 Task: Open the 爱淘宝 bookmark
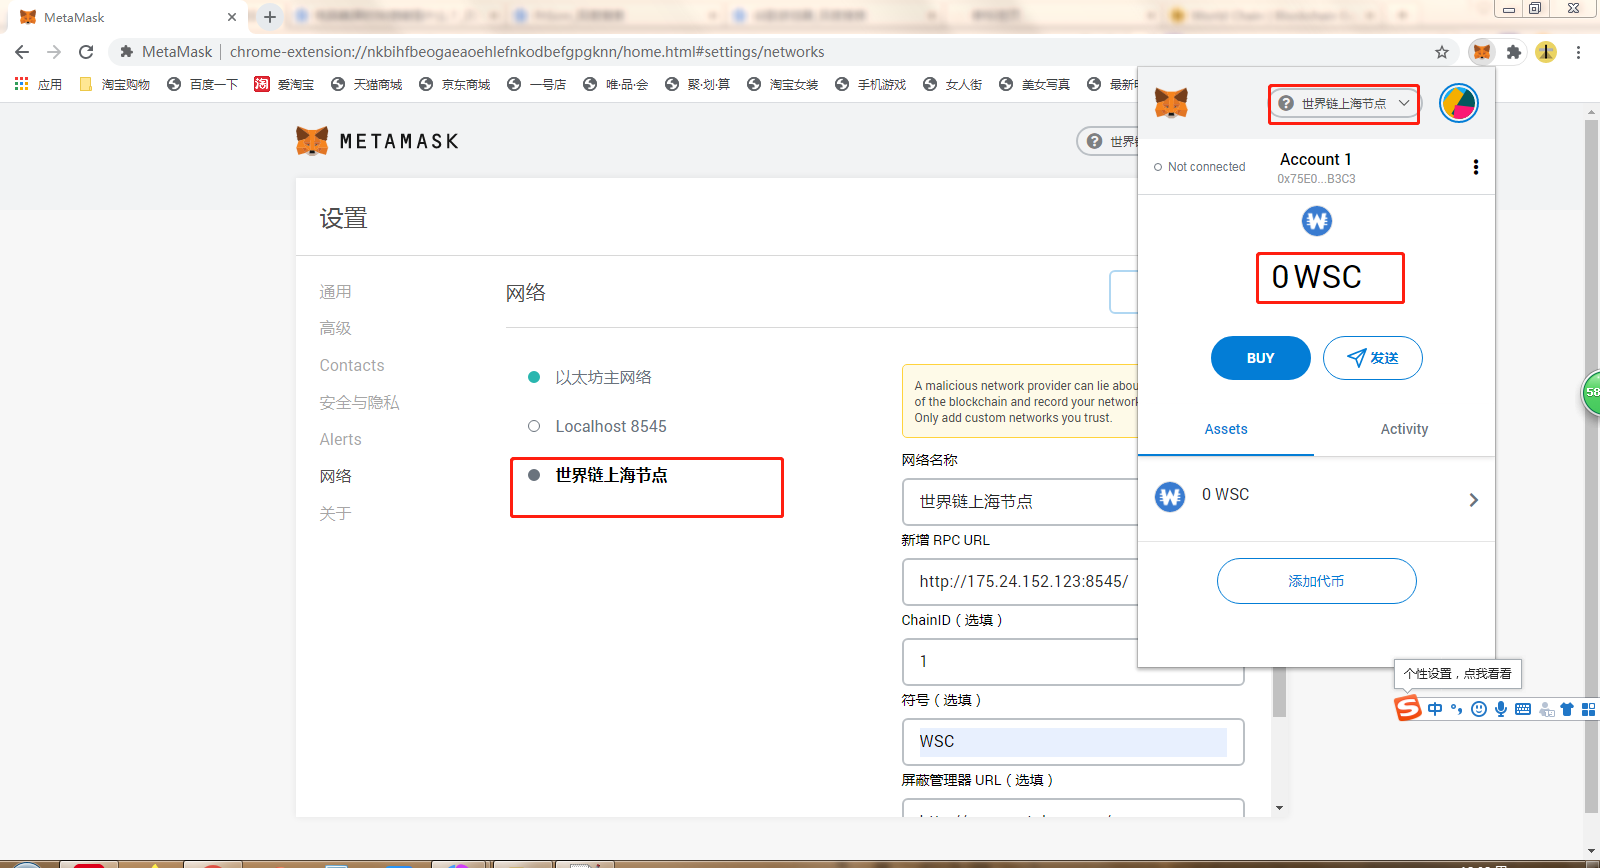pyautogui.click(x=284, y=84)
